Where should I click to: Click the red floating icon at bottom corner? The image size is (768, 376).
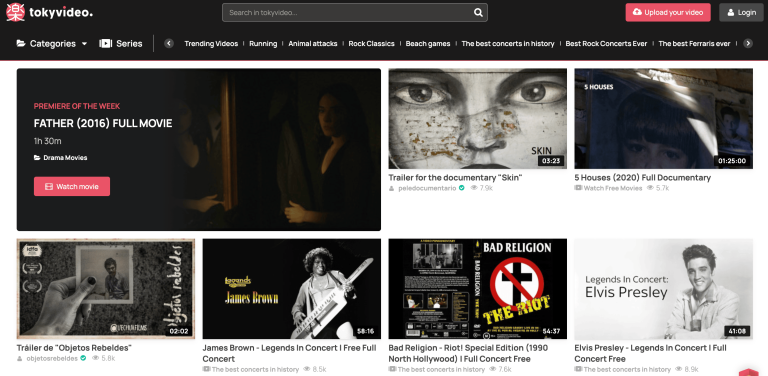coord(748,372)
